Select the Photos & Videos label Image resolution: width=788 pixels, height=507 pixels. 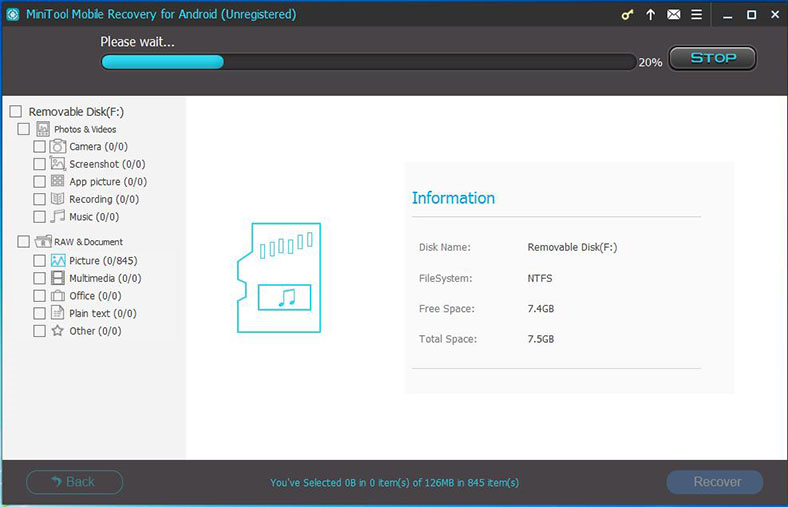point(85,129)
